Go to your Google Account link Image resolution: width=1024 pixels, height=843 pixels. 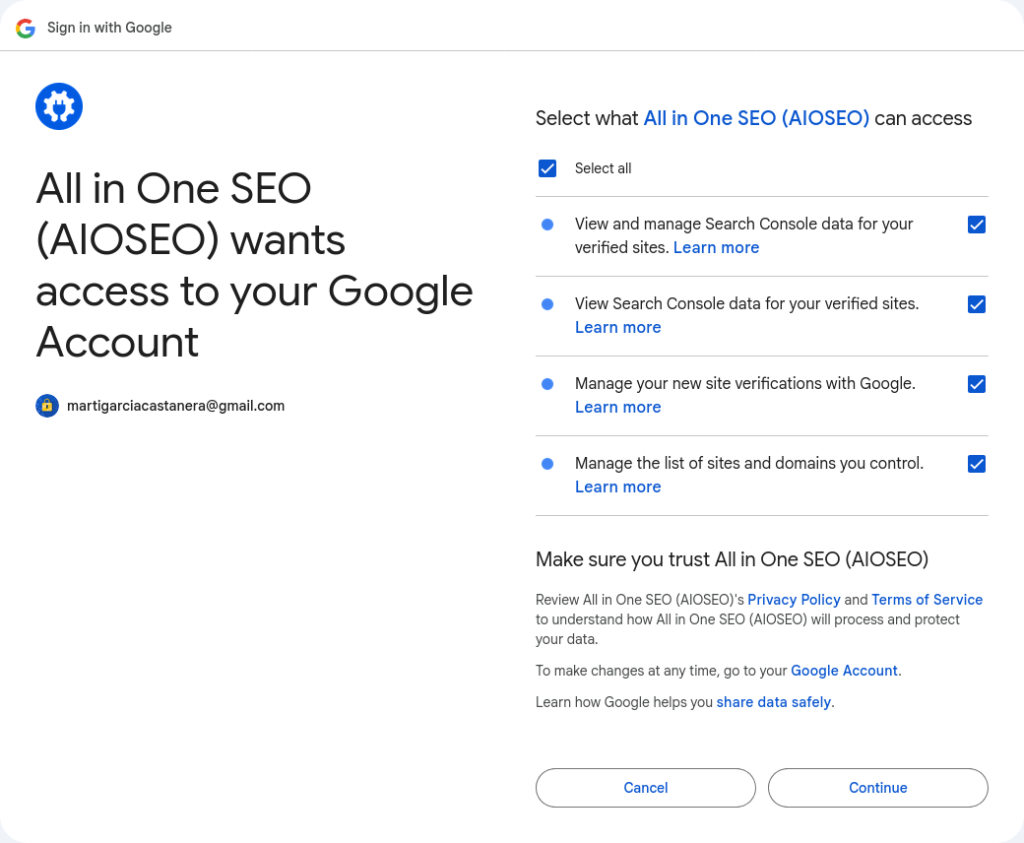(x=844, y=671)
